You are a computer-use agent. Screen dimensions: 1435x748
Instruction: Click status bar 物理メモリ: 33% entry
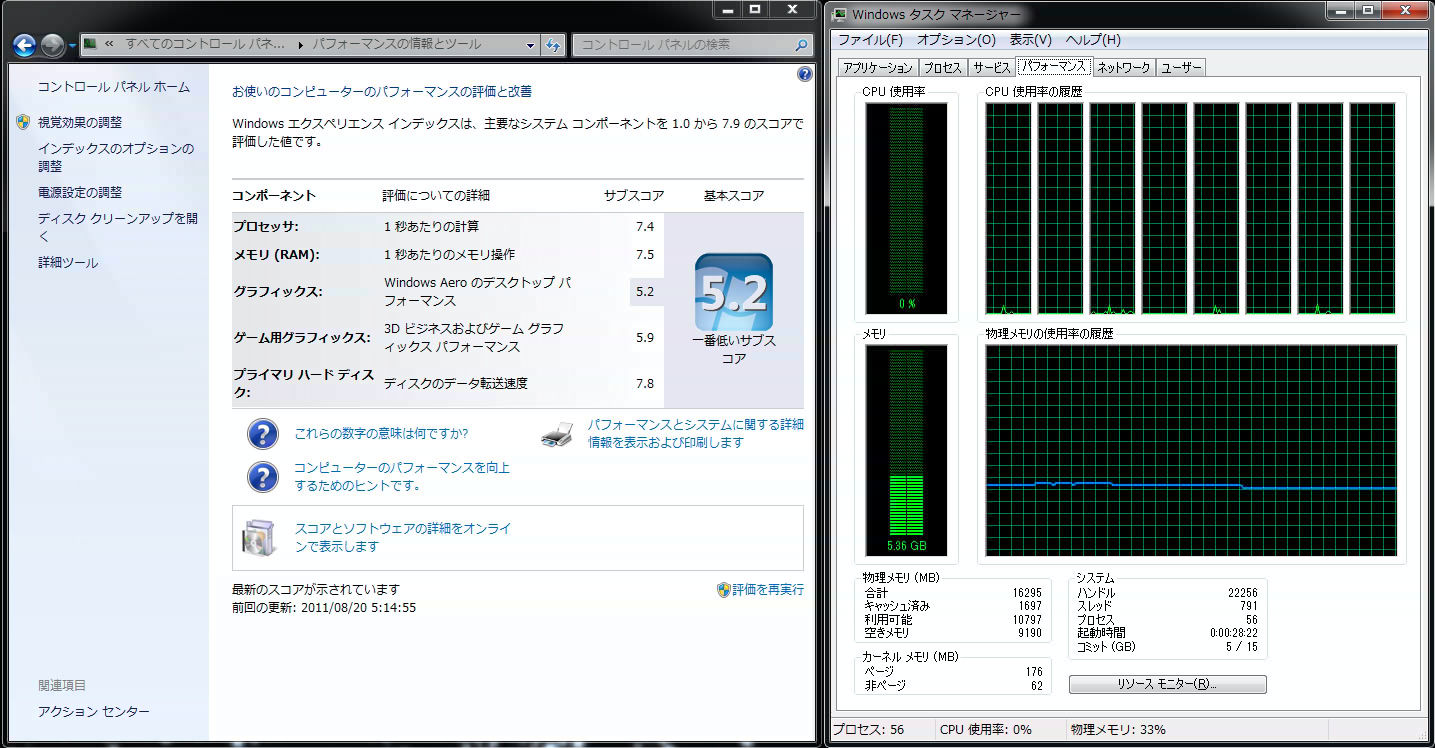point(1117,730)
